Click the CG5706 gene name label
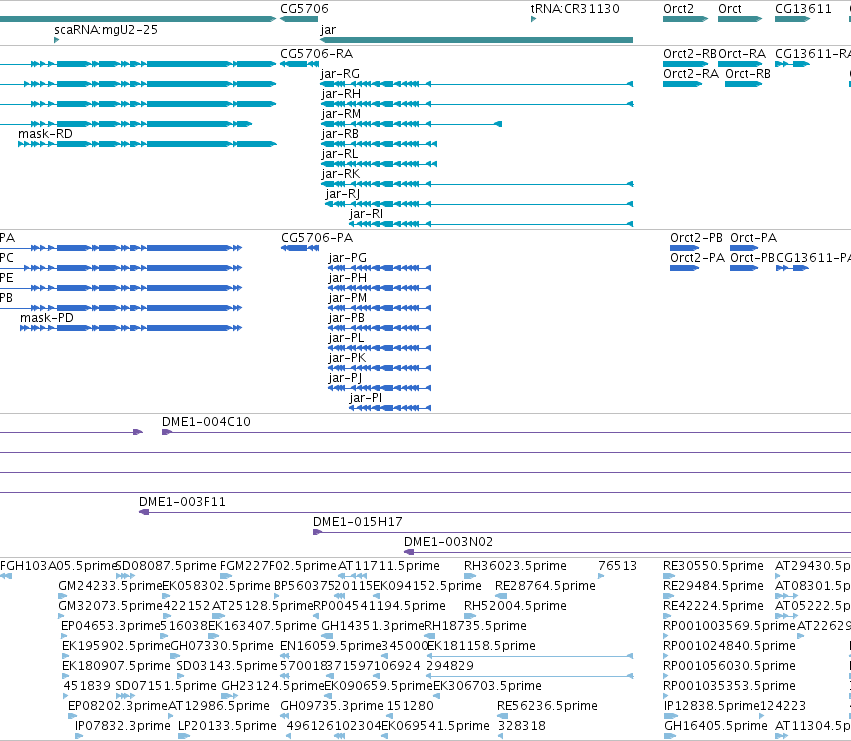This screenshot has height=741, width=851. (304, 9)
